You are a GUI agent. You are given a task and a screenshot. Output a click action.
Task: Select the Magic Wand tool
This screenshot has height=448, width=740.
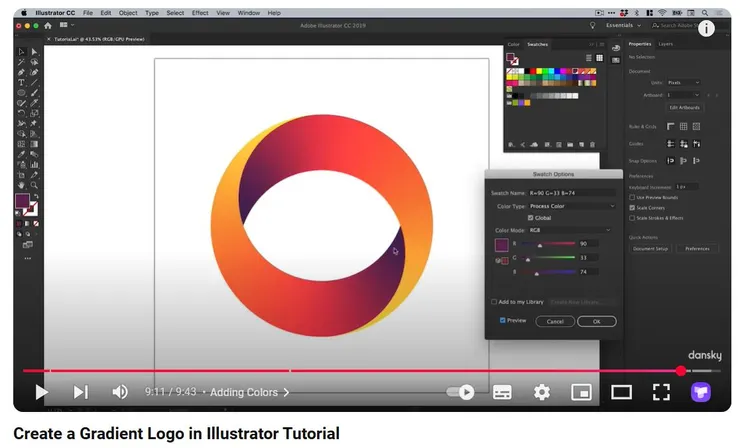coord(21,62)
